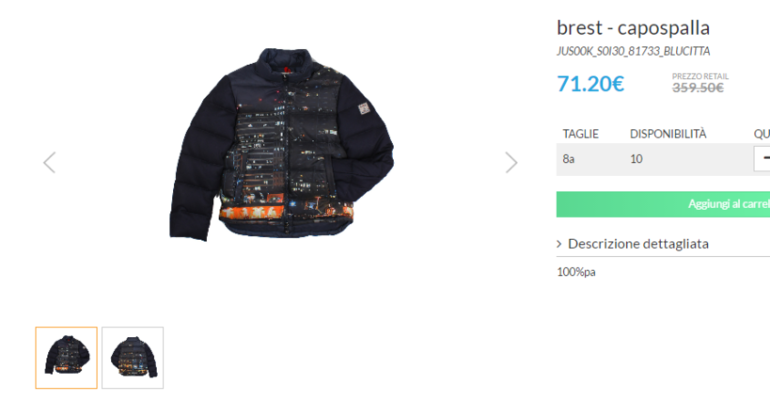The image size is (770, 401).
Task: Select the back view jacket thumbnail
Action: tap(133, 358)
